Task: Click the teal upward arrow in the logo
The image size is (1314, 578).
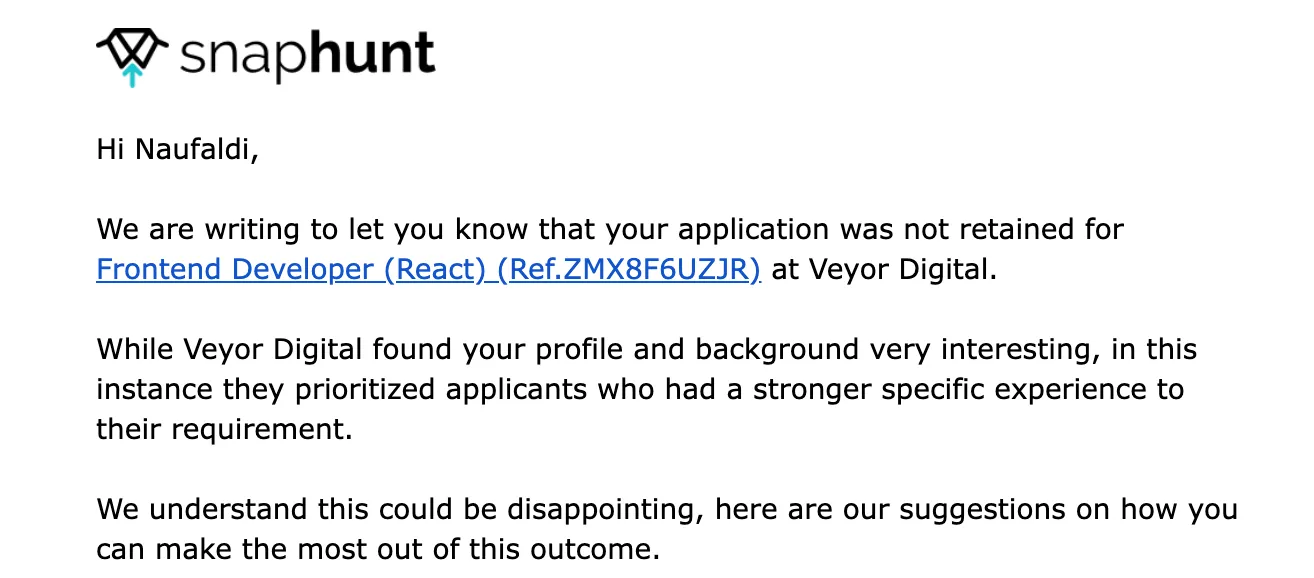Action: click(x=132, y=75)
